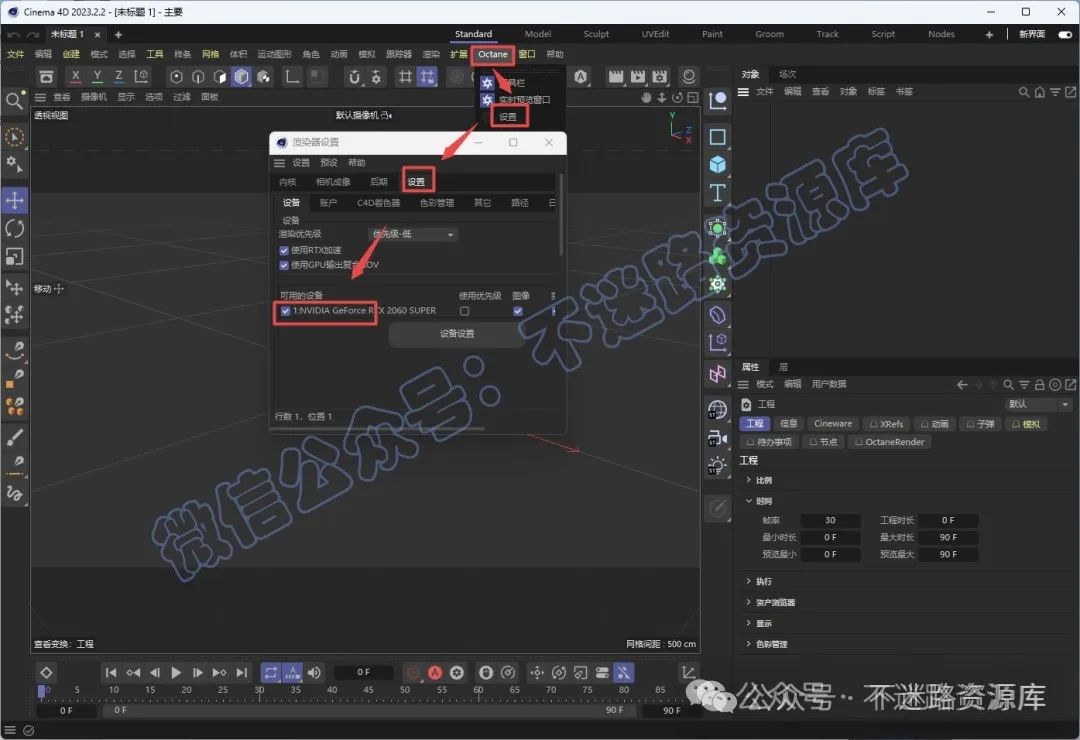Toggle the 使用RTX加速 checkbox

coord(284,250)
